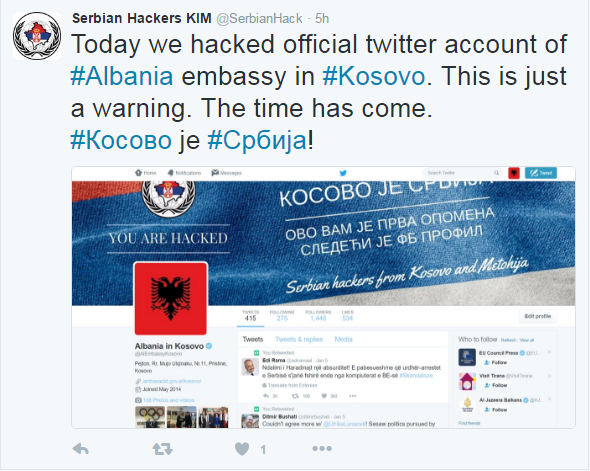The height and width of the screenshot is (471, 590).
Task: Open the three-dots more options menu
Action: coord(322,448)
